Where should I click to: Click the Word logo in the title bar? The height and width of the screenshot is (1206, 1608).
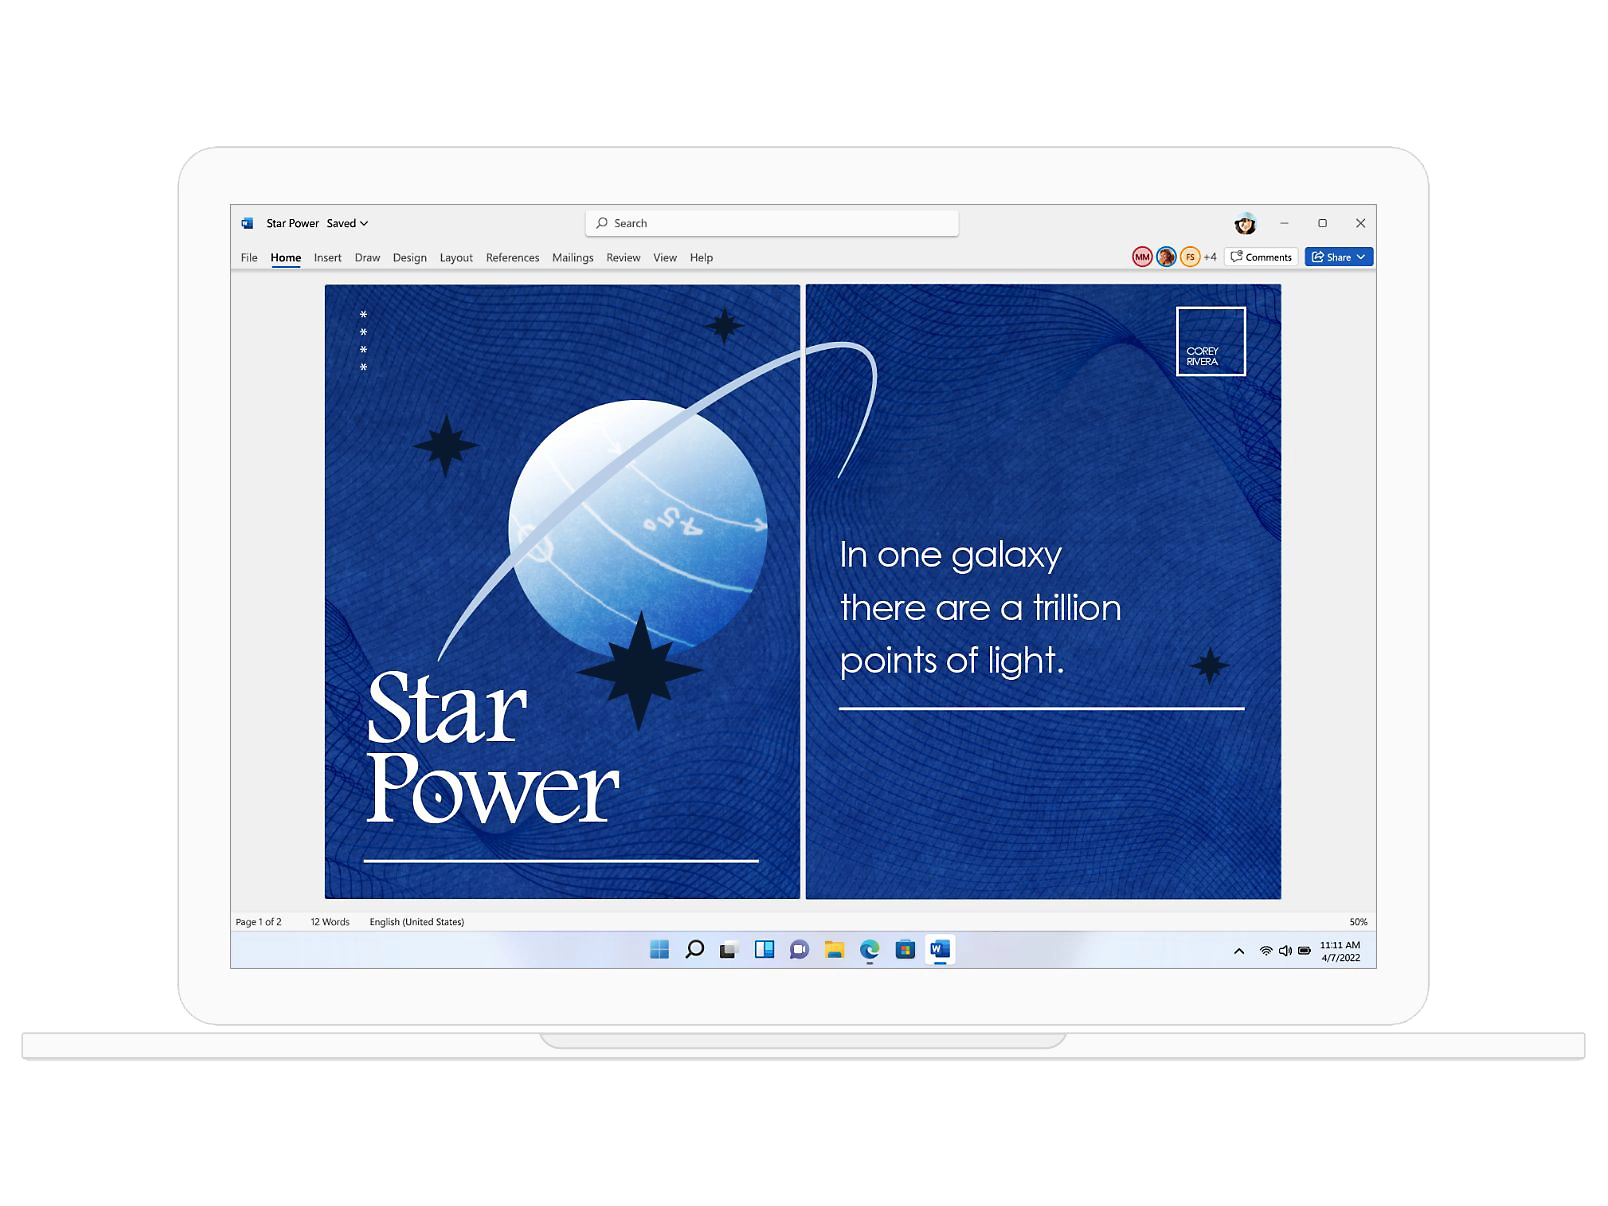coord(247,223)
